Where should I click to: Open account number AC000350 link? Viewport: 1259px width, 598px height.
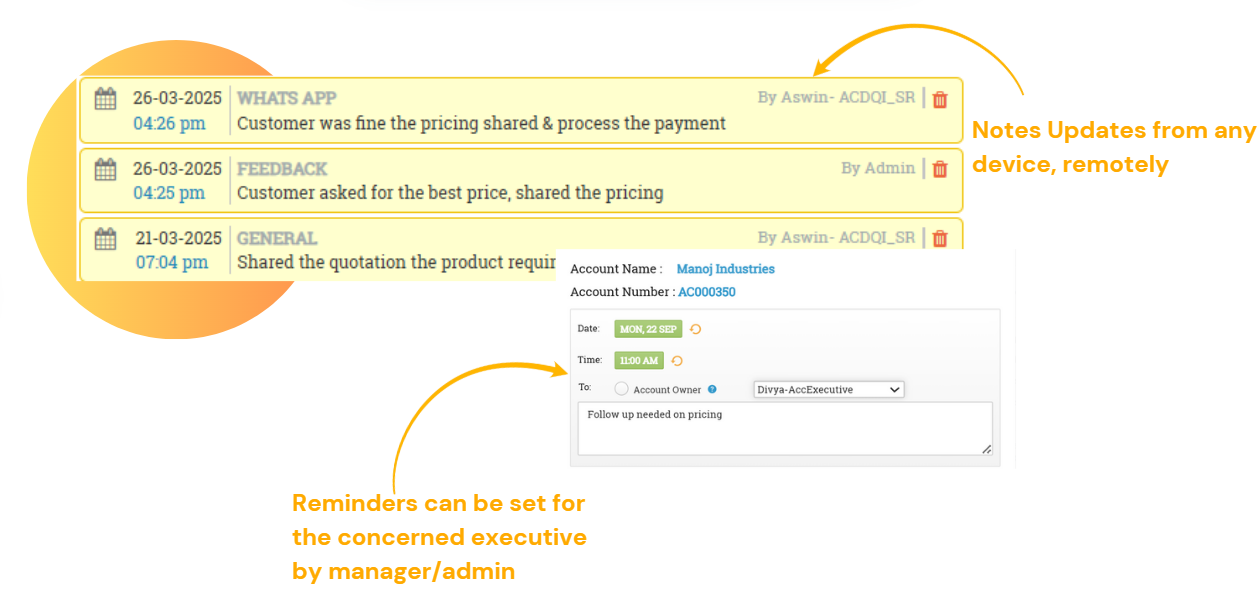click(707, 292)
